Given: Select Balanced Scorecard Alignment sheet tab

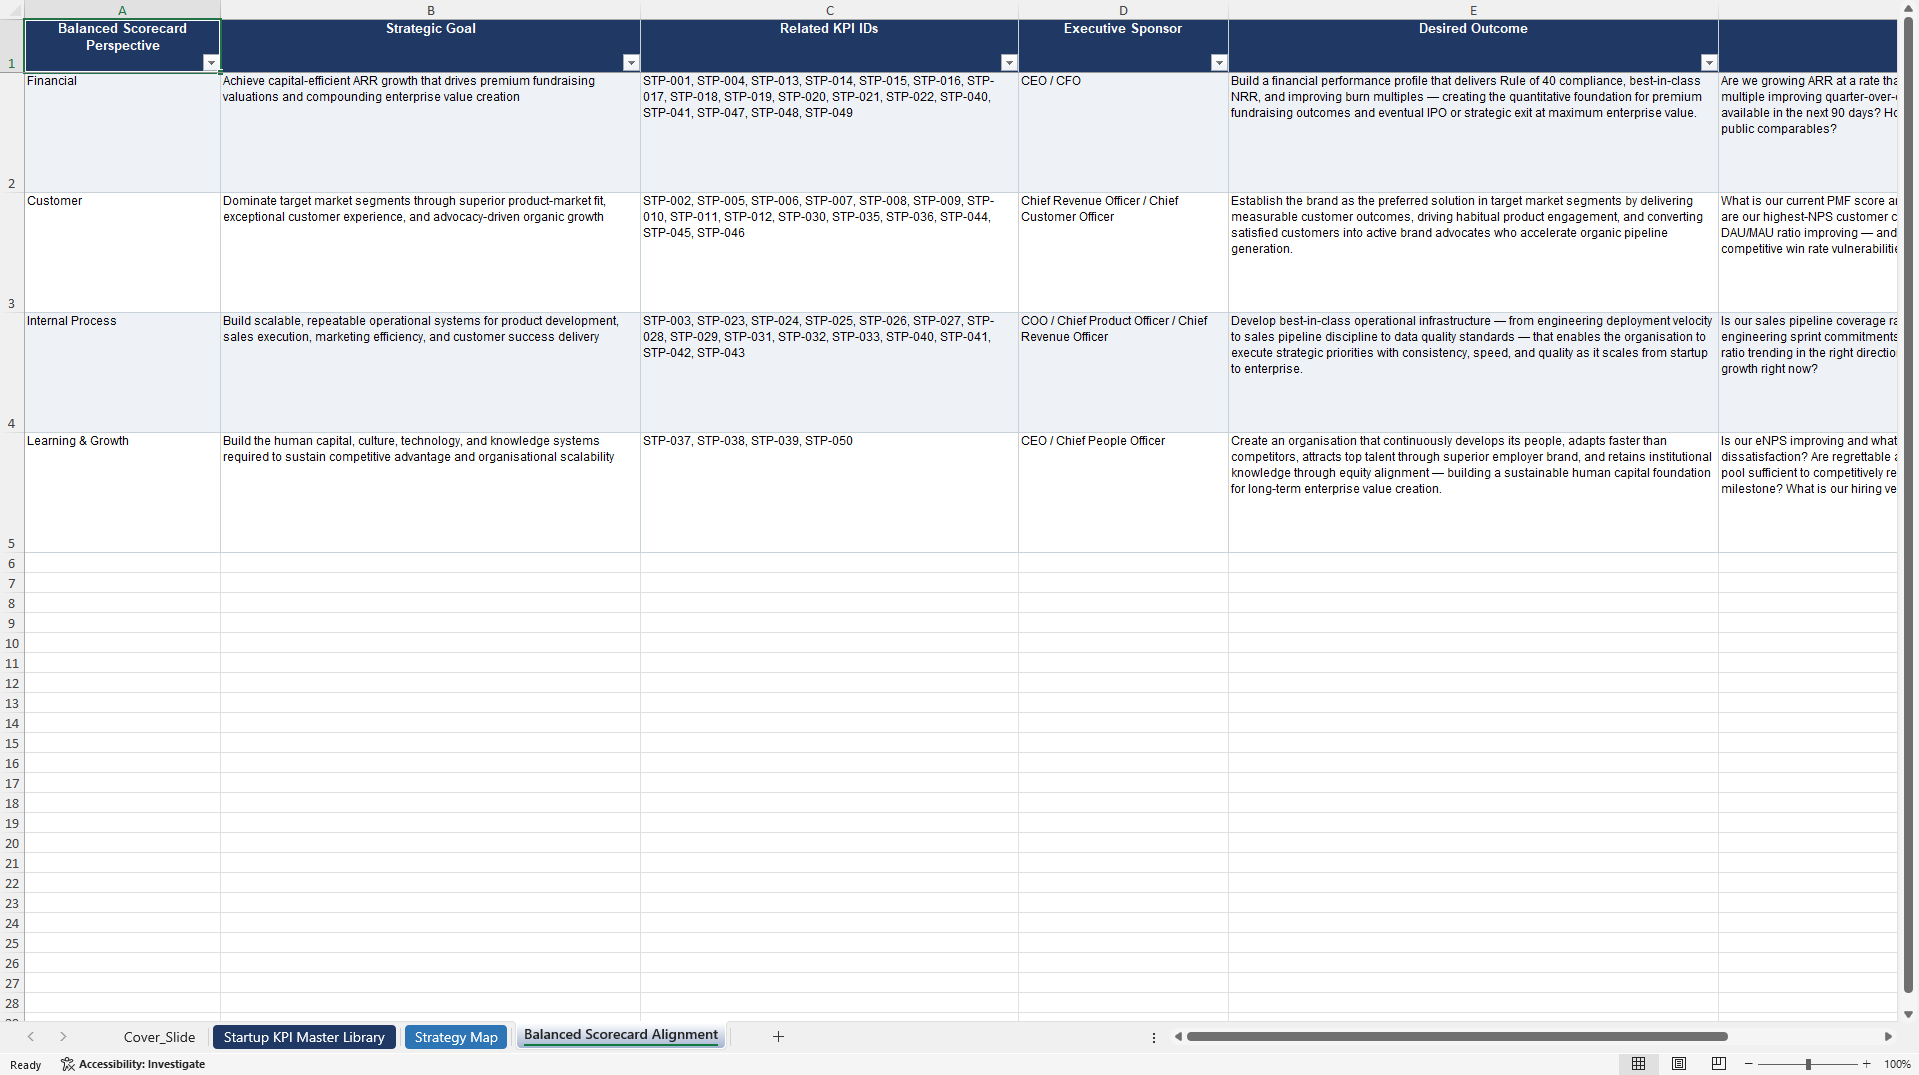Looking at the screenshot, I should click(621, 1035).
